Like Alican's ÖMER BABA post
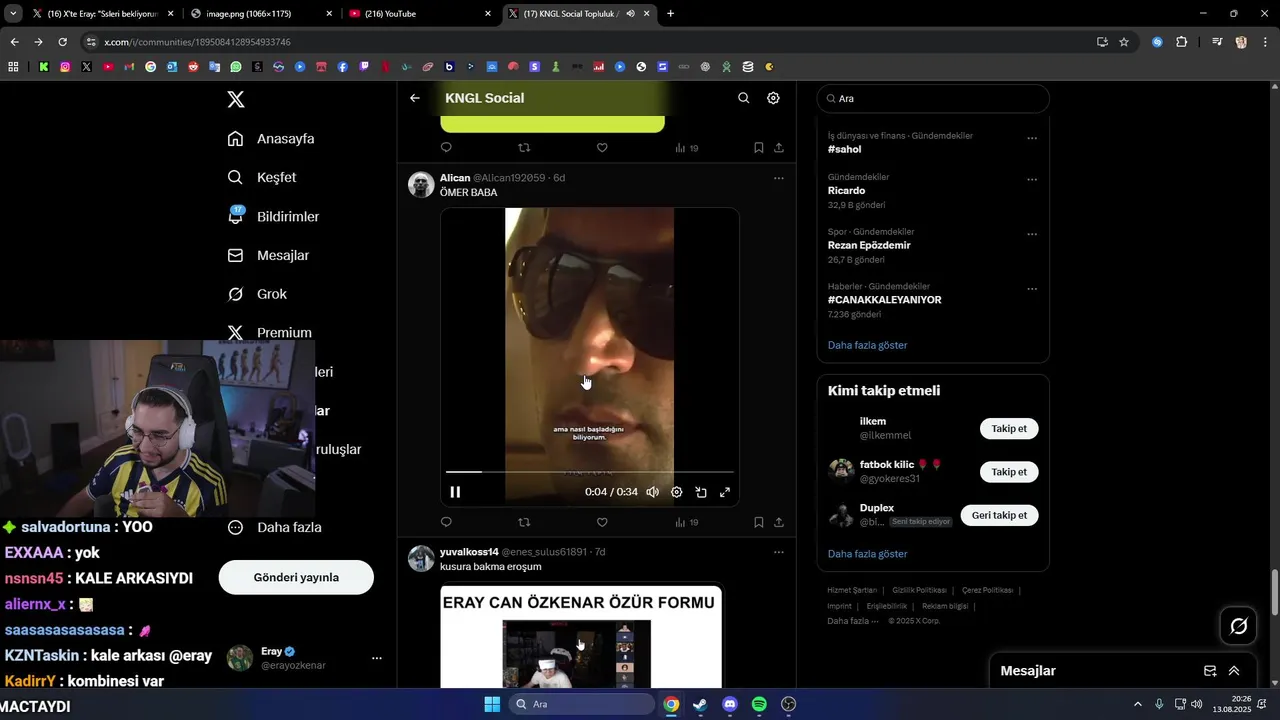This screenshot has height=720, width=1280. (x=602, y=522)
